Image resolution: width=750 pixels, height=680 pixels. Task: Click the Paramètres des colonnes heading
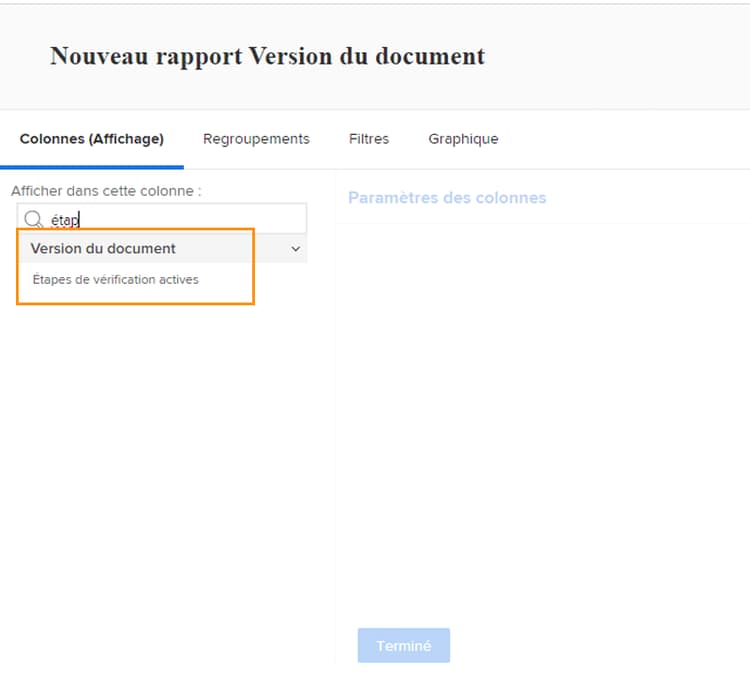click(x=447, y=198)
